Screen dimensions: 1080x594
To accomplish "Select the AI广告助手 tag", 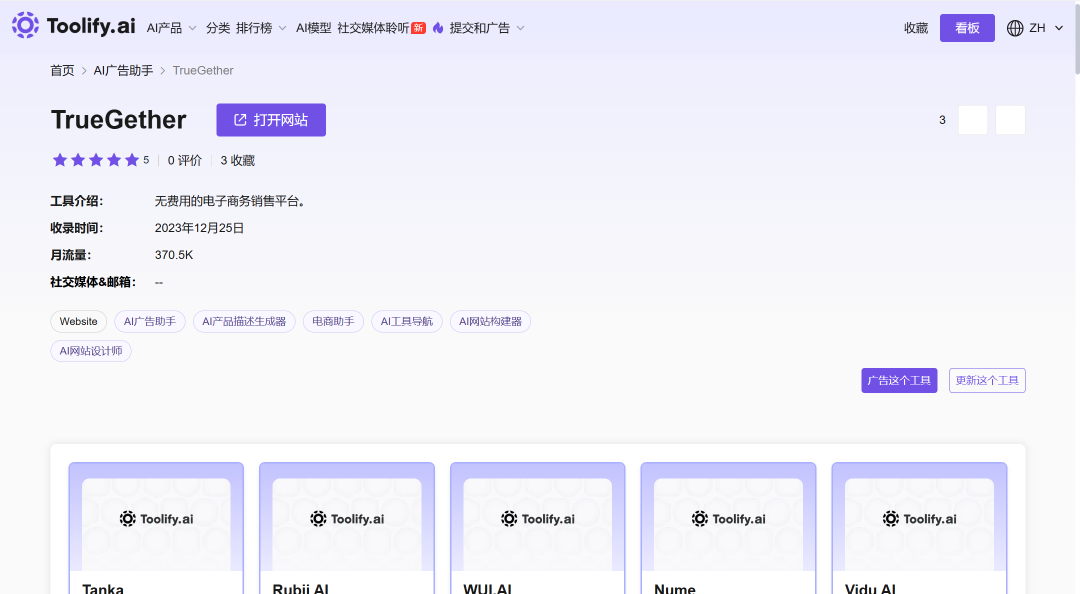I will 149,322.
